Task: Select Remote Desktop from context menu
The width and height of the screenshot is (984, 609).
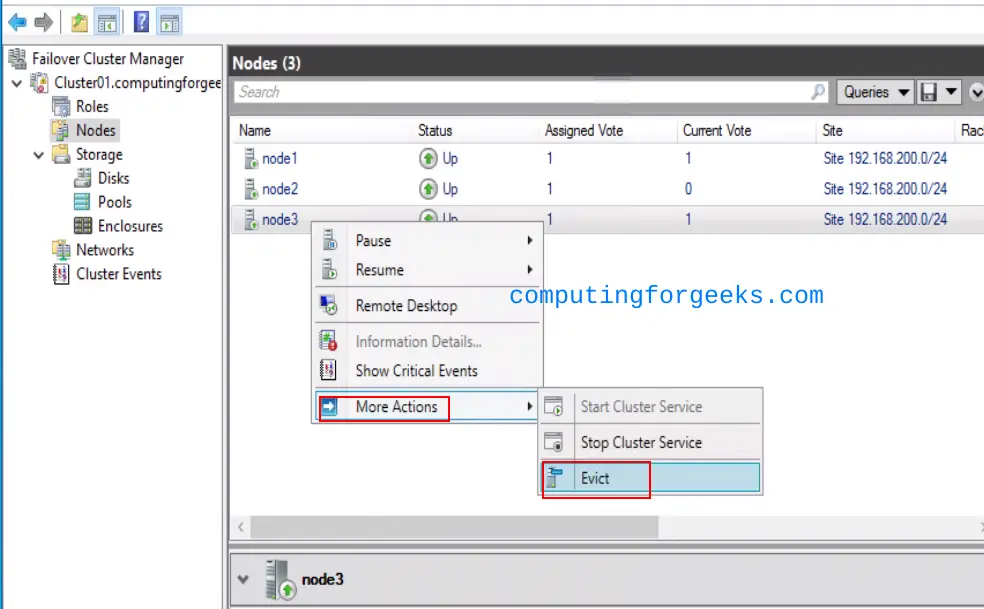Action: click(x=427, y=306)
